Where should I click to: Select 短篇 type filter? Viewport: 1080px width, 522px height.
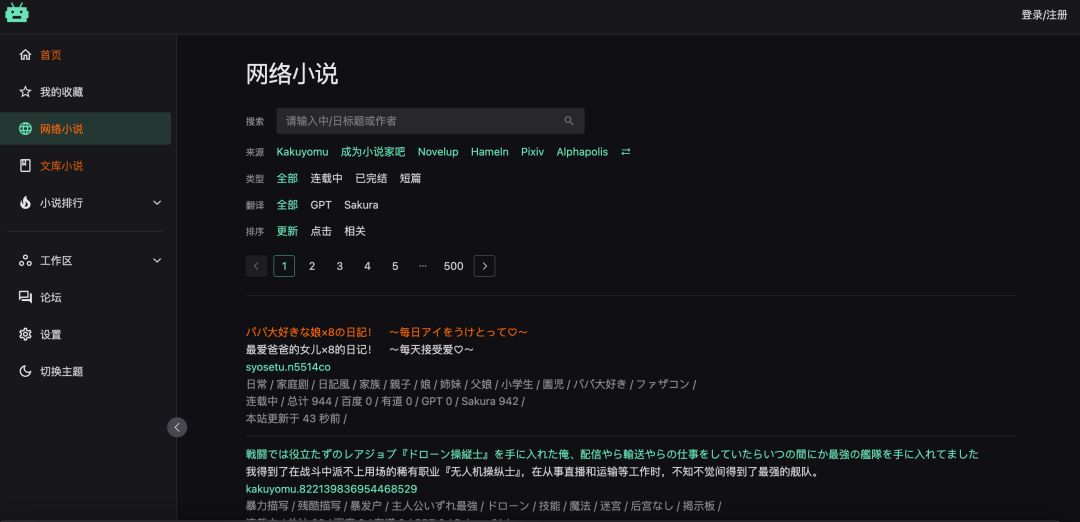(411, 178)
